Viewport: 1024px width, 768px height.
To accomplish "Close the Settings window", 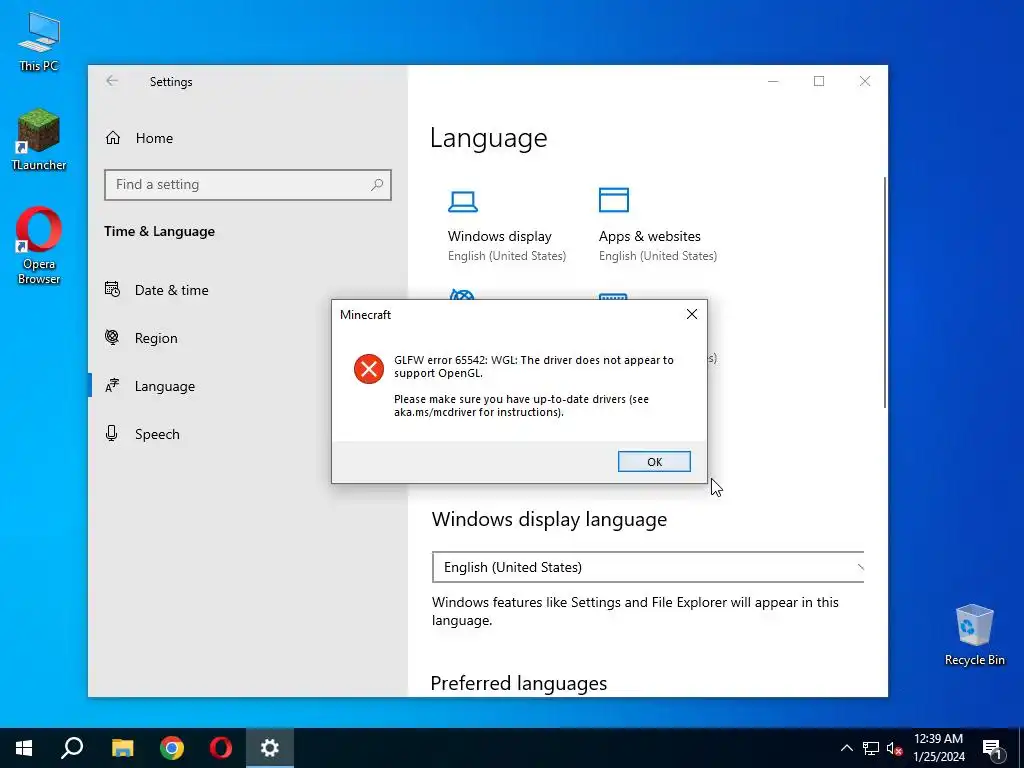I will coord(865,81).
